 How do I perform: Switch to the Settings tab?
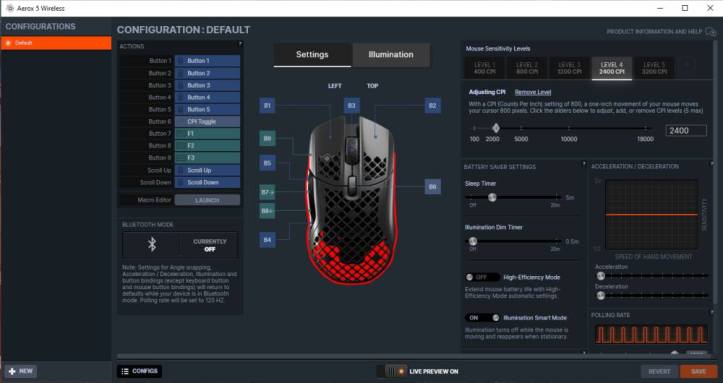pyautogui.click(x=312, y=55)
